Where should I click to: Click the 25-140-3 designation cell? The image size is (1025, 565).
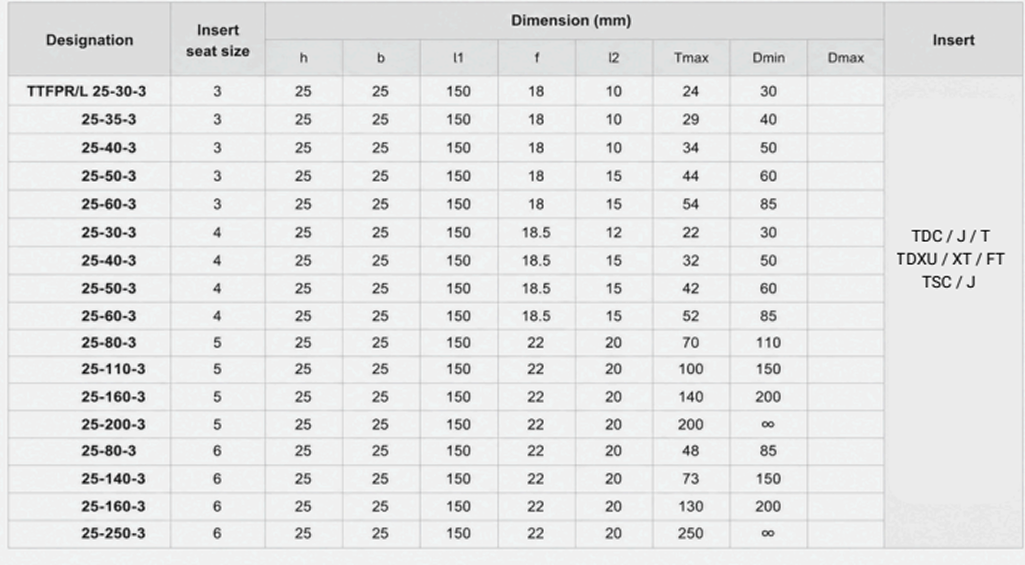(90, 479)
